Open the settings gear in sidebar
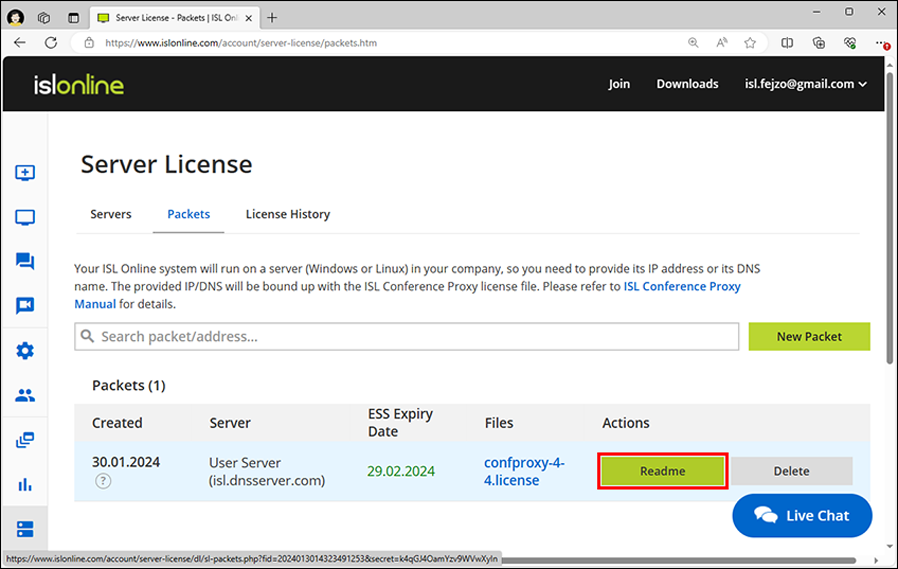The width and height of the screenshot is (898, 569). pos(25,351)
